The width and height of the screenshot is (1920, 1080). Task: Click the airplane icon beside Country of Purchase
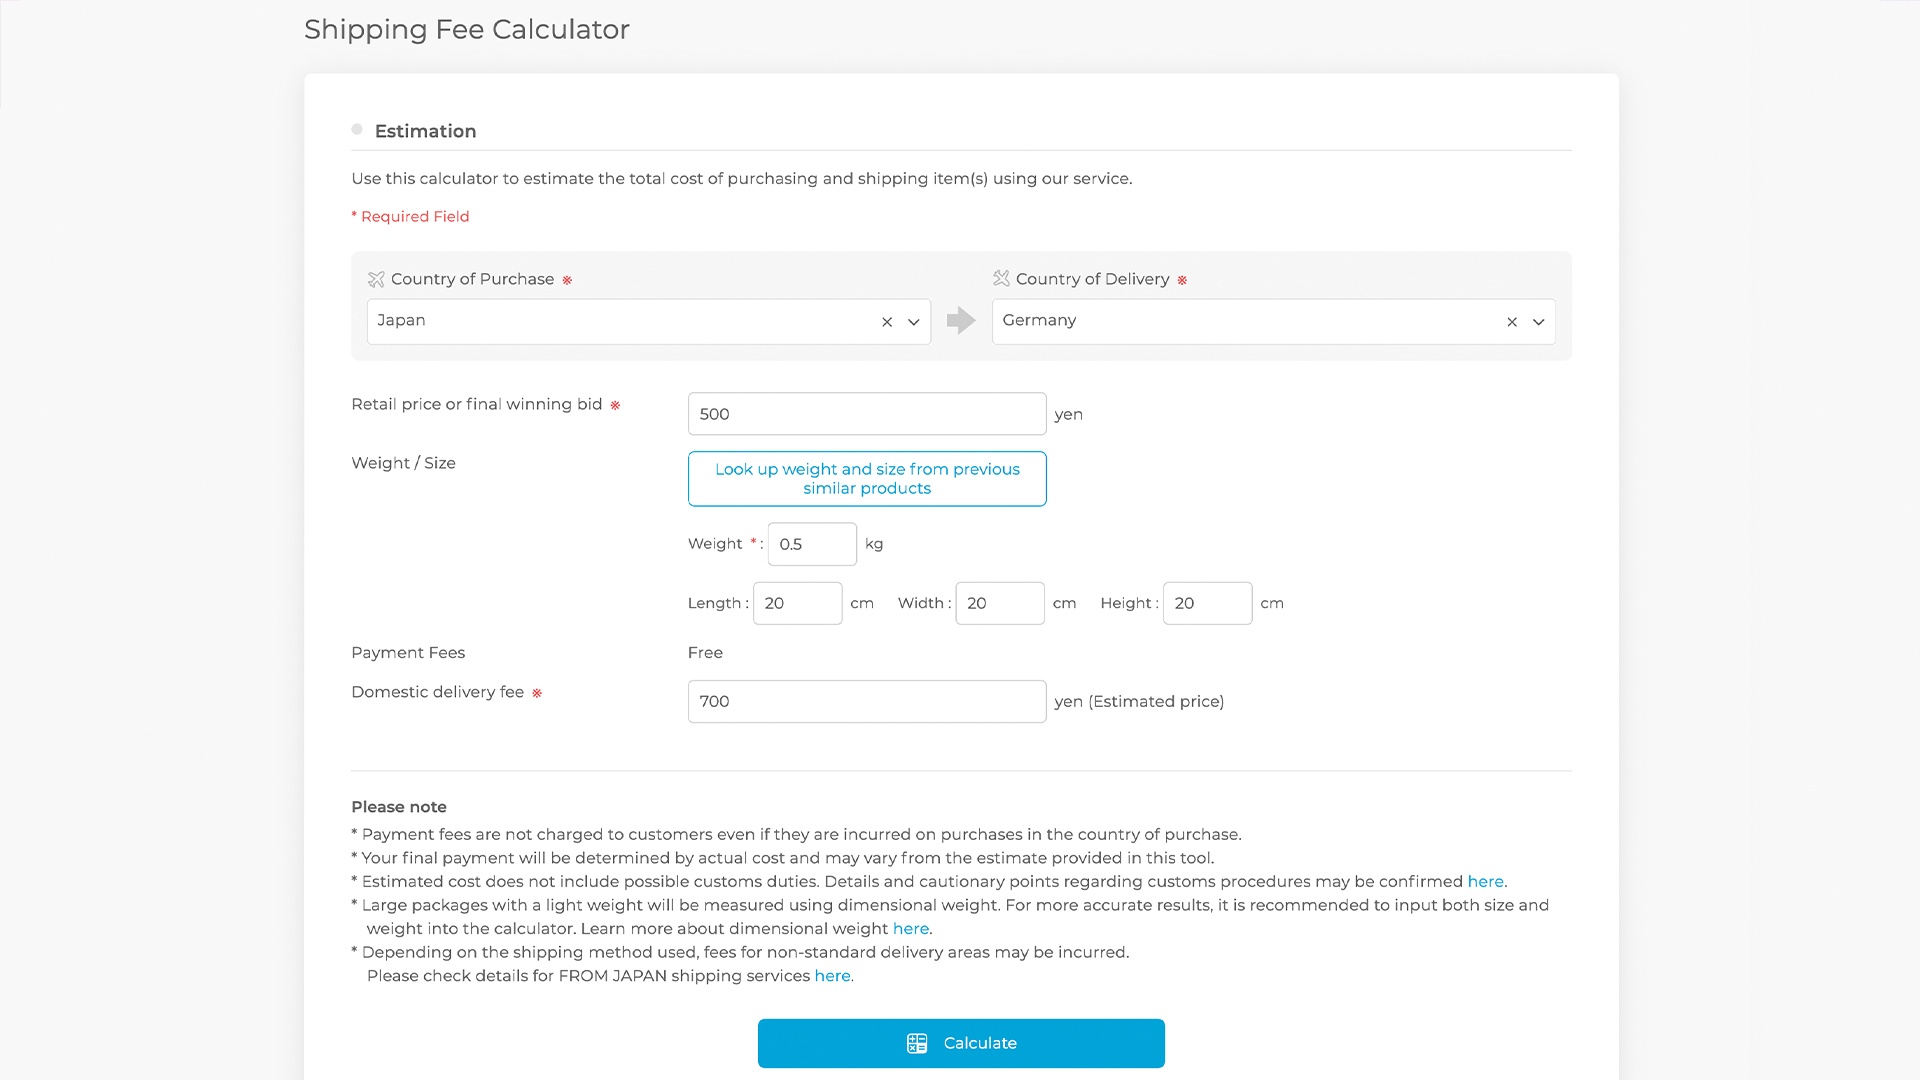coord(376,279)
